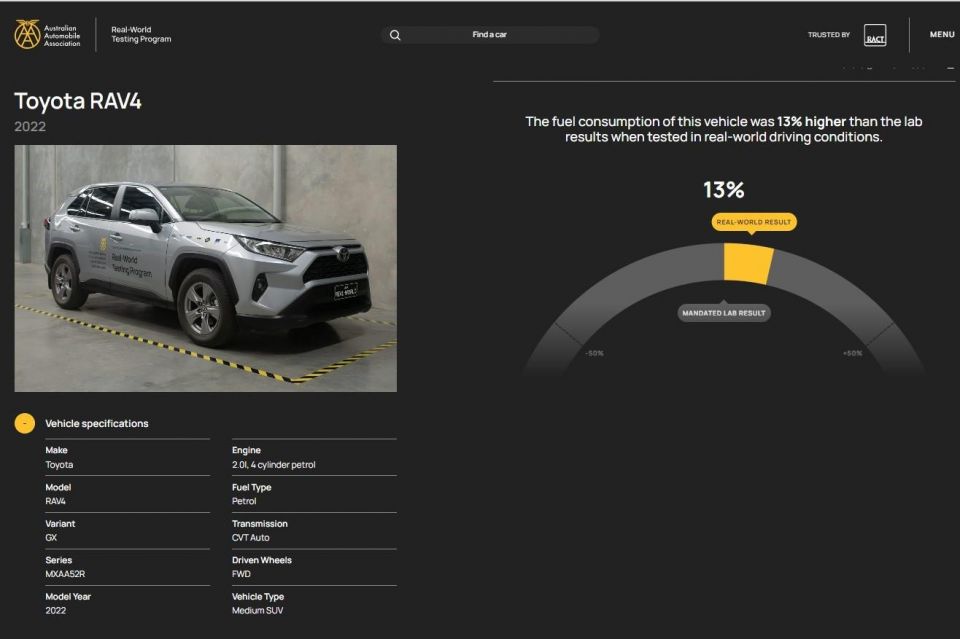Image resolution: width=960 pixels, height=639 pixels.
Task: Click the Toyota RAV4 vehicle photo
Action: click(x=206, y=268)
